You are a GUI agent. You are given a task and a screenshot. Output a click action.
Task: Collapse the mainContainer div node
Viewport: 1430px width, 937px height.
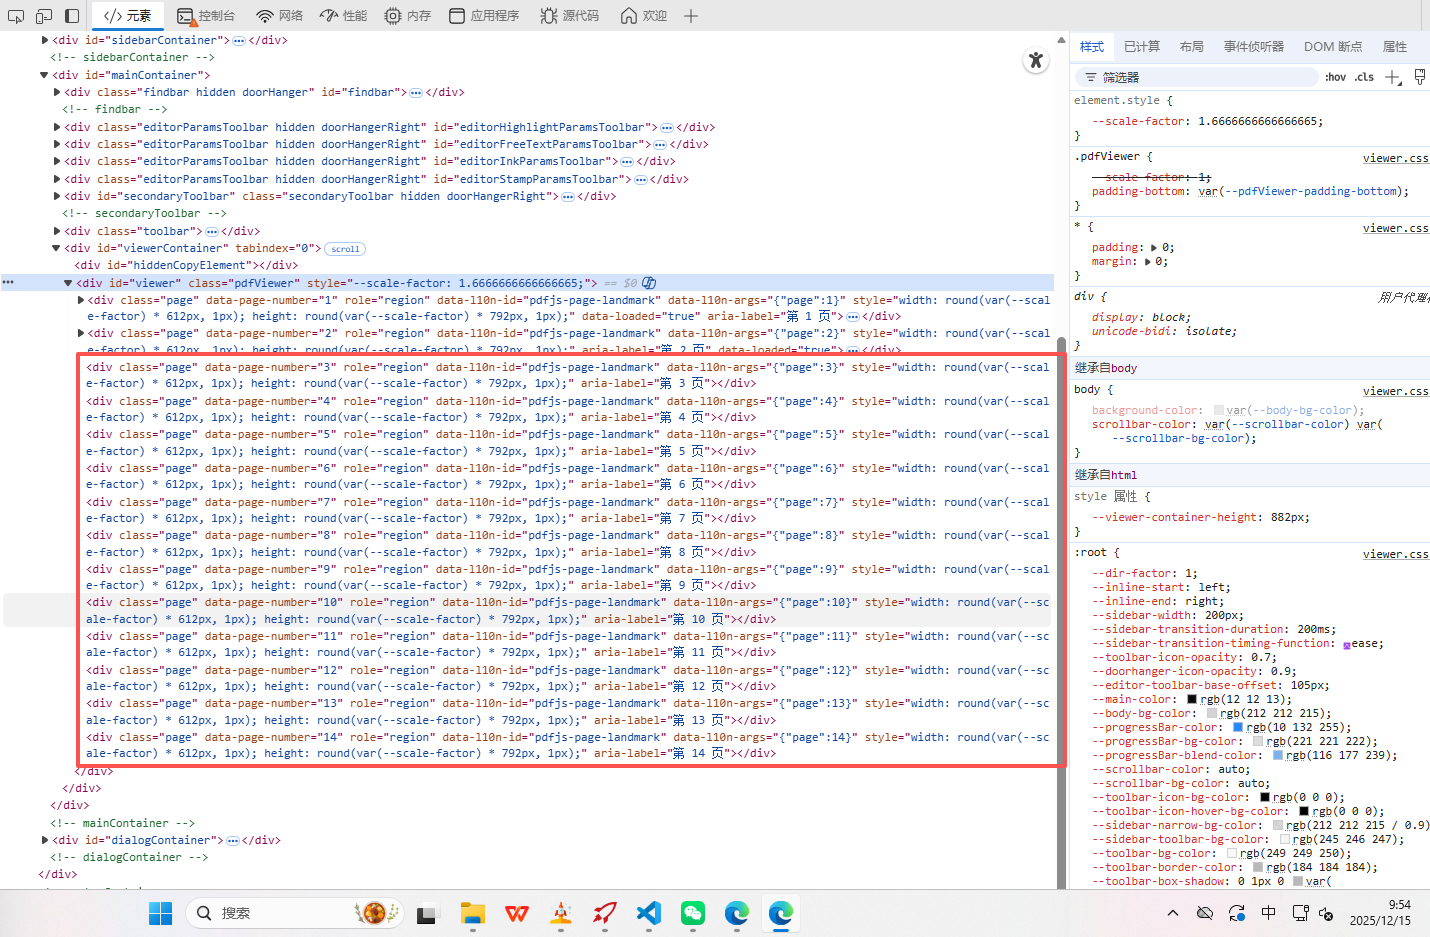point(44,75)
